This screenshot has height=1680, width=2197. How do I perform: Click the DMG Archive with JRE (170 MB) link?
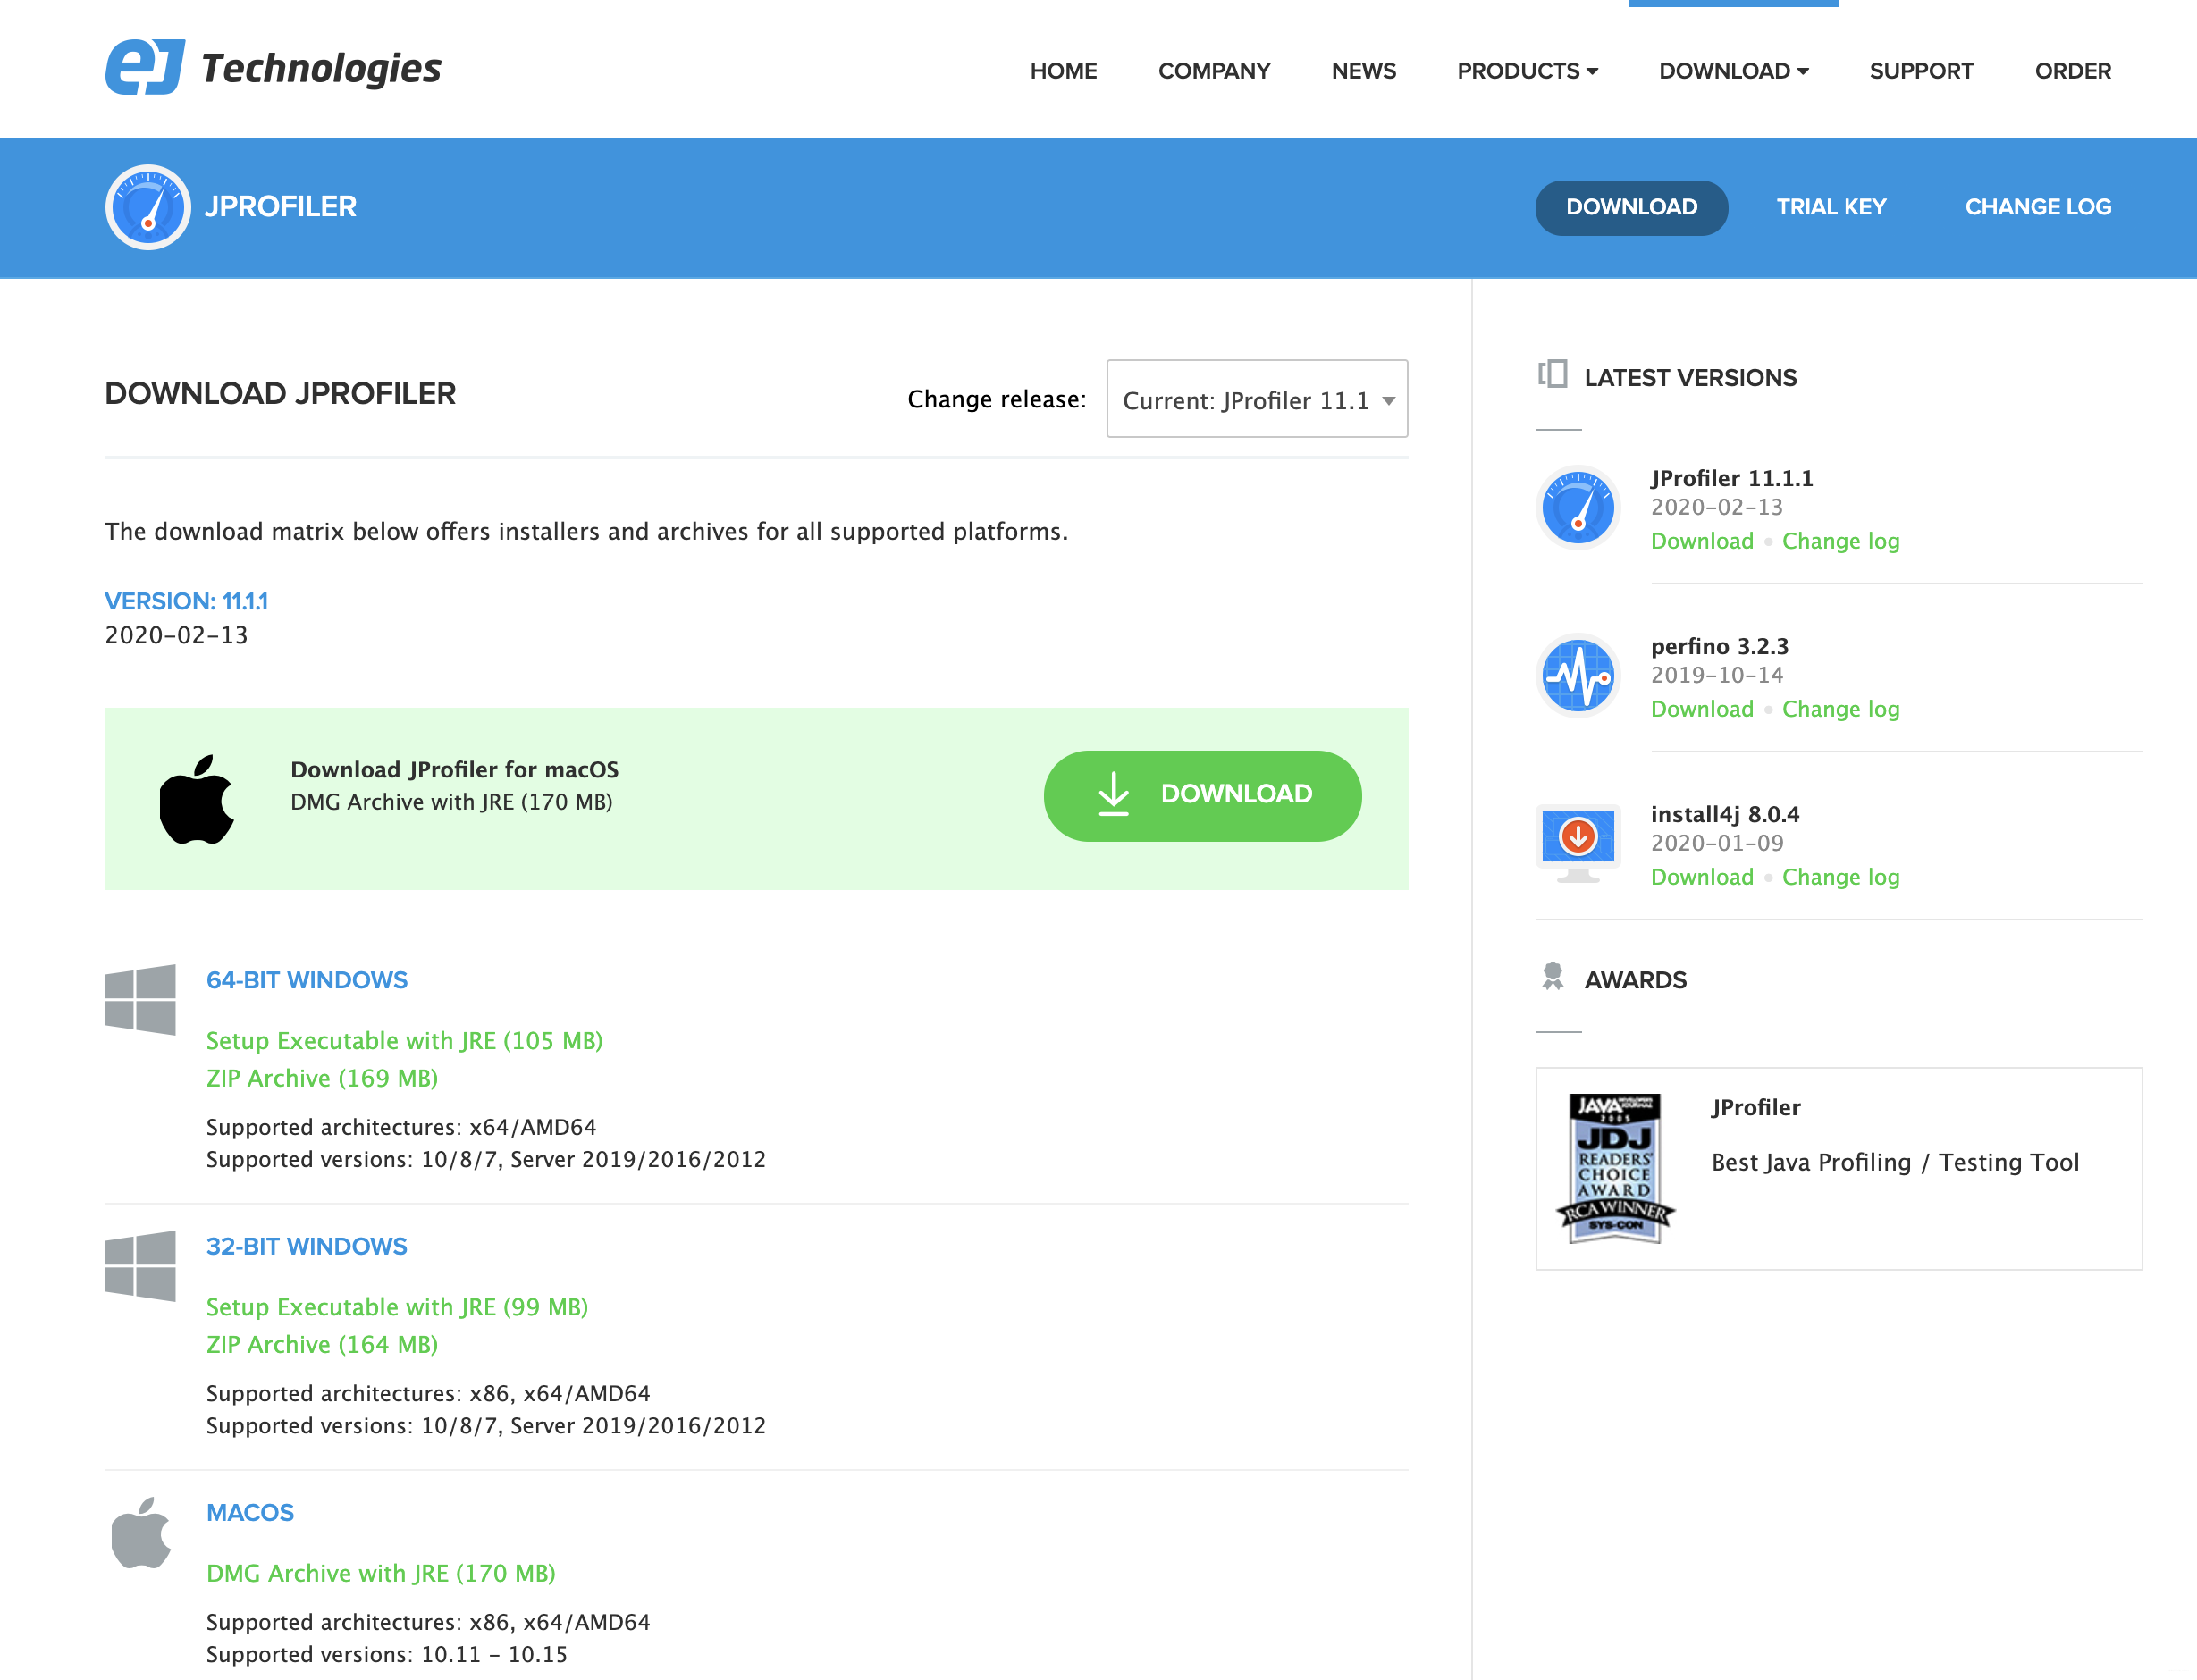[380, 1573]
